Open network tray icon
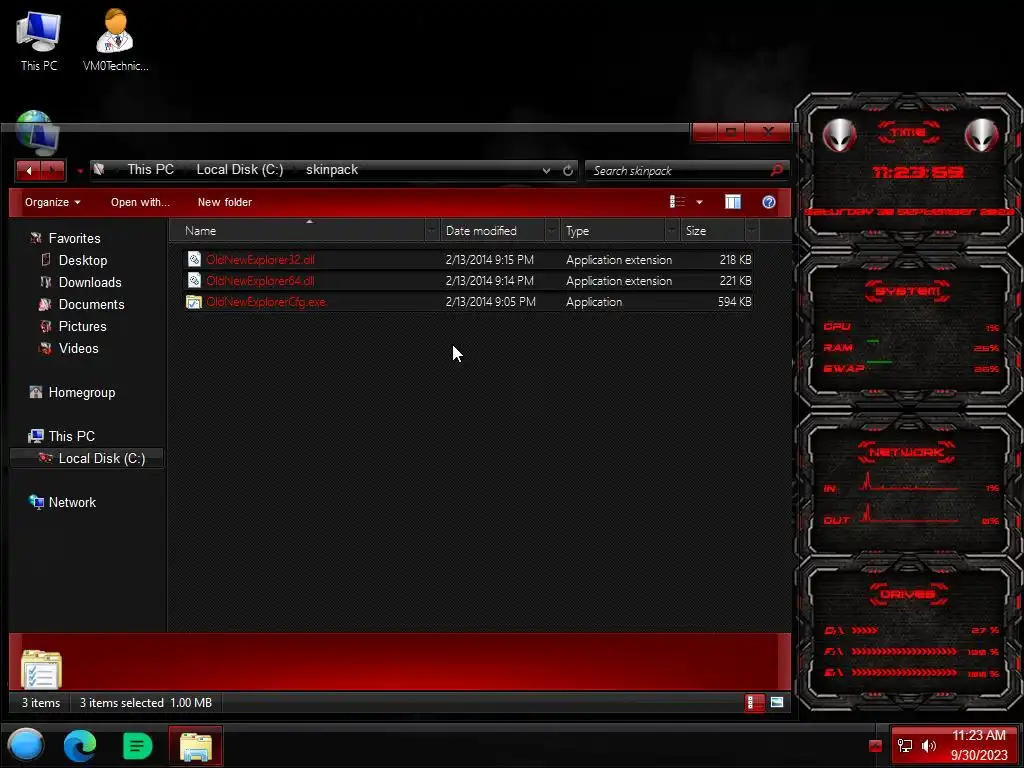Screen dimensions: 1024x768 (905, 746)
